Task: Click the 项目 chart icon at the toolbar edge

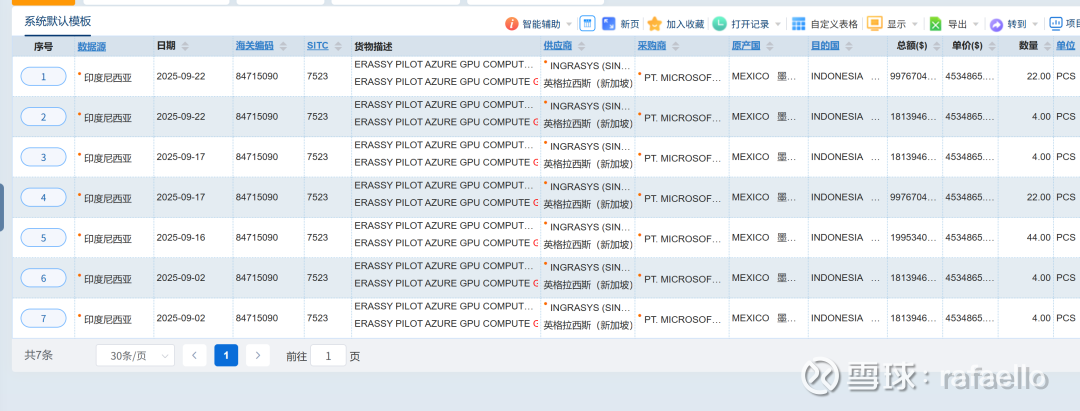Action: (x=1056, y=23)
